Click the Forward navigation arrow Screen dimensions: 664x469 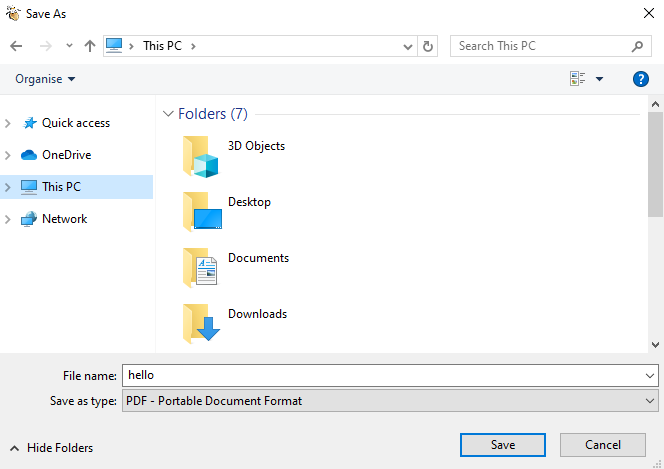(45, 46)
